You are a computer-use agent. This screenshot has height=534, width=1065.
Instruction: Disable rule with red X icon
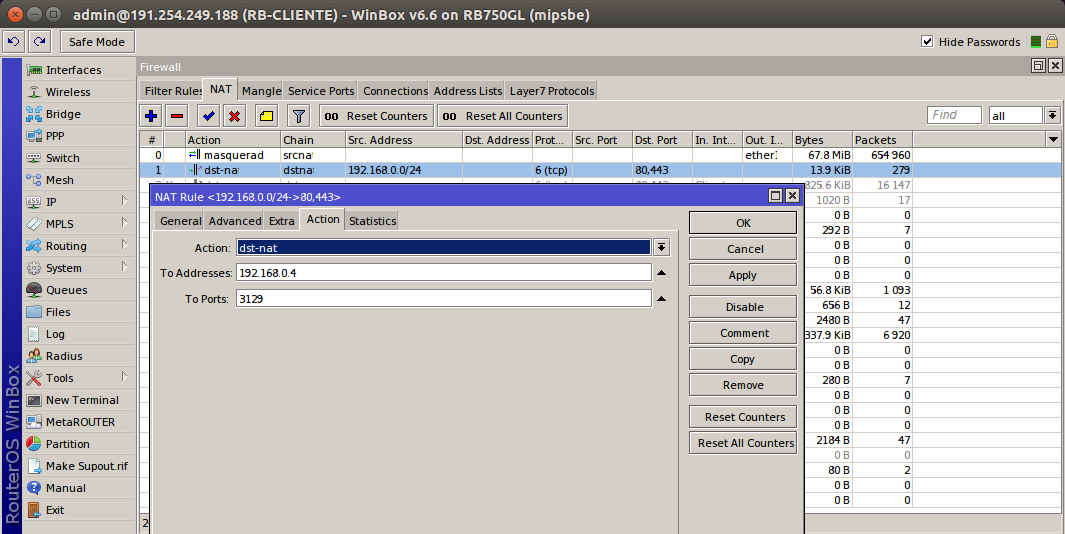click(234, 116)
